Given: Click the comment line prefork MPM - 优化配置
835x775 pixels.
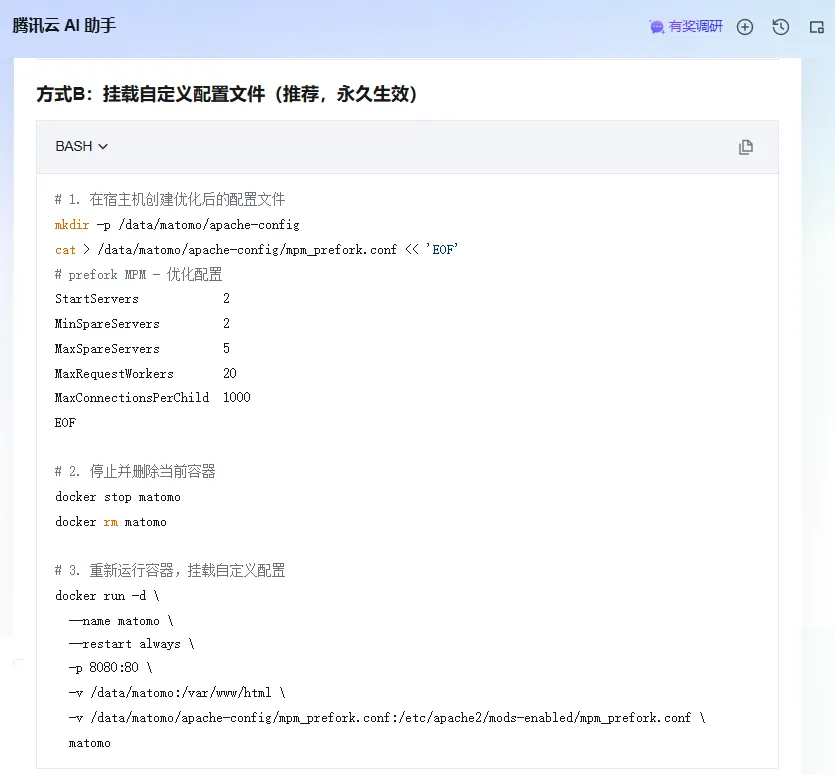Looking at the screenshot, I should click(138, 274).
